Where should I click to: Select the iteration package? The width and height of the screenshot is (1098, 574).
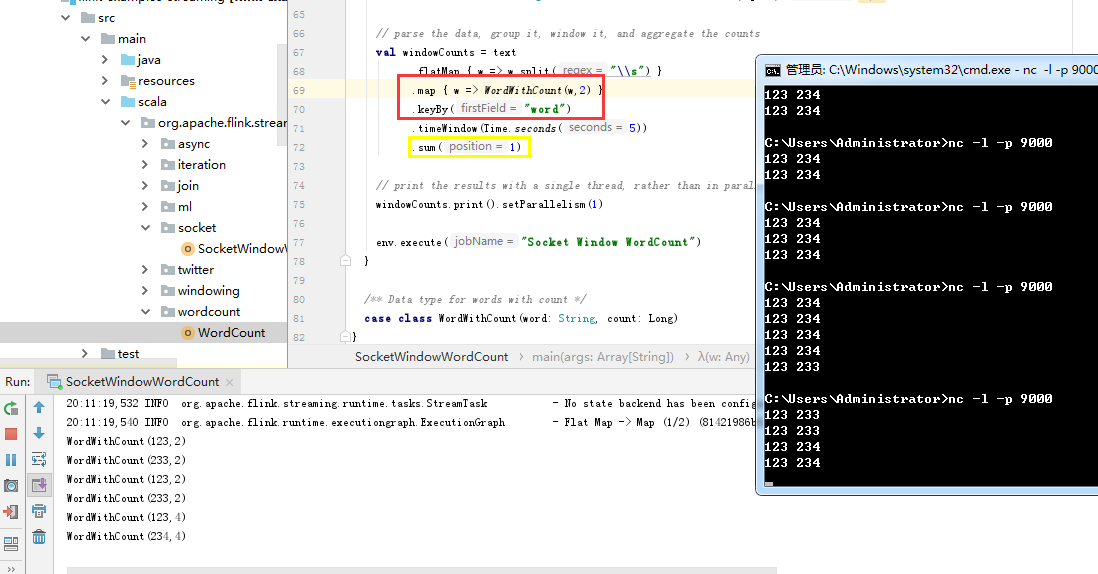(202, 164)
